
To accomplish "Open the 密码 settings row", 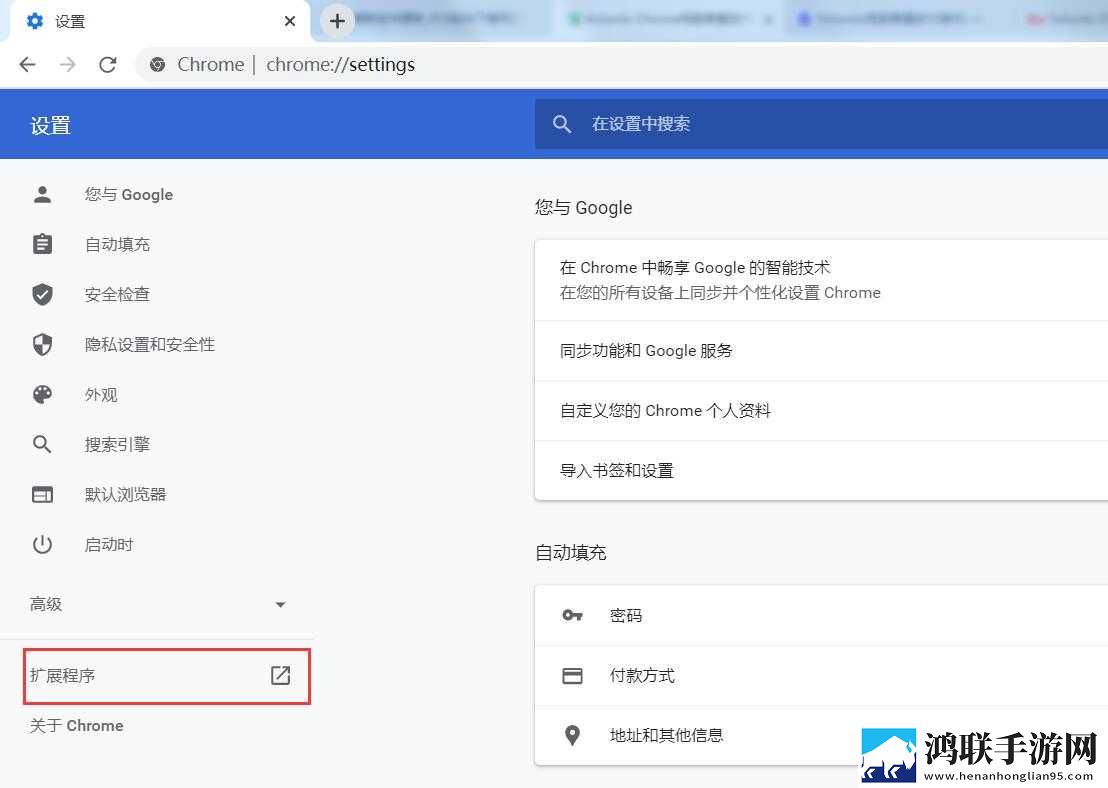I will (821, 616).
